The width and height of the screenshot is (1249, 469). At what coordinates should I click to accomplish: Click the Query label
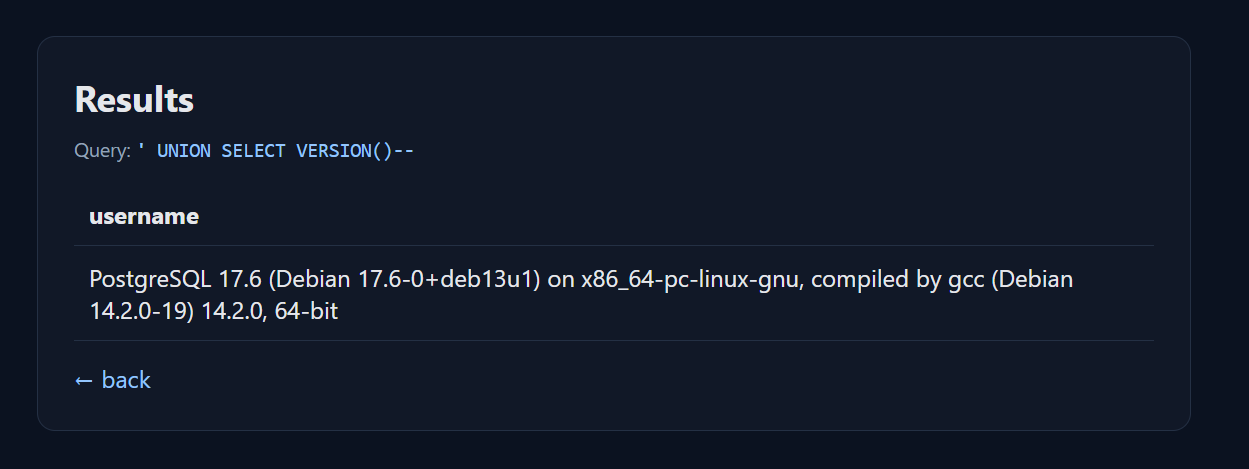(102, 151)
